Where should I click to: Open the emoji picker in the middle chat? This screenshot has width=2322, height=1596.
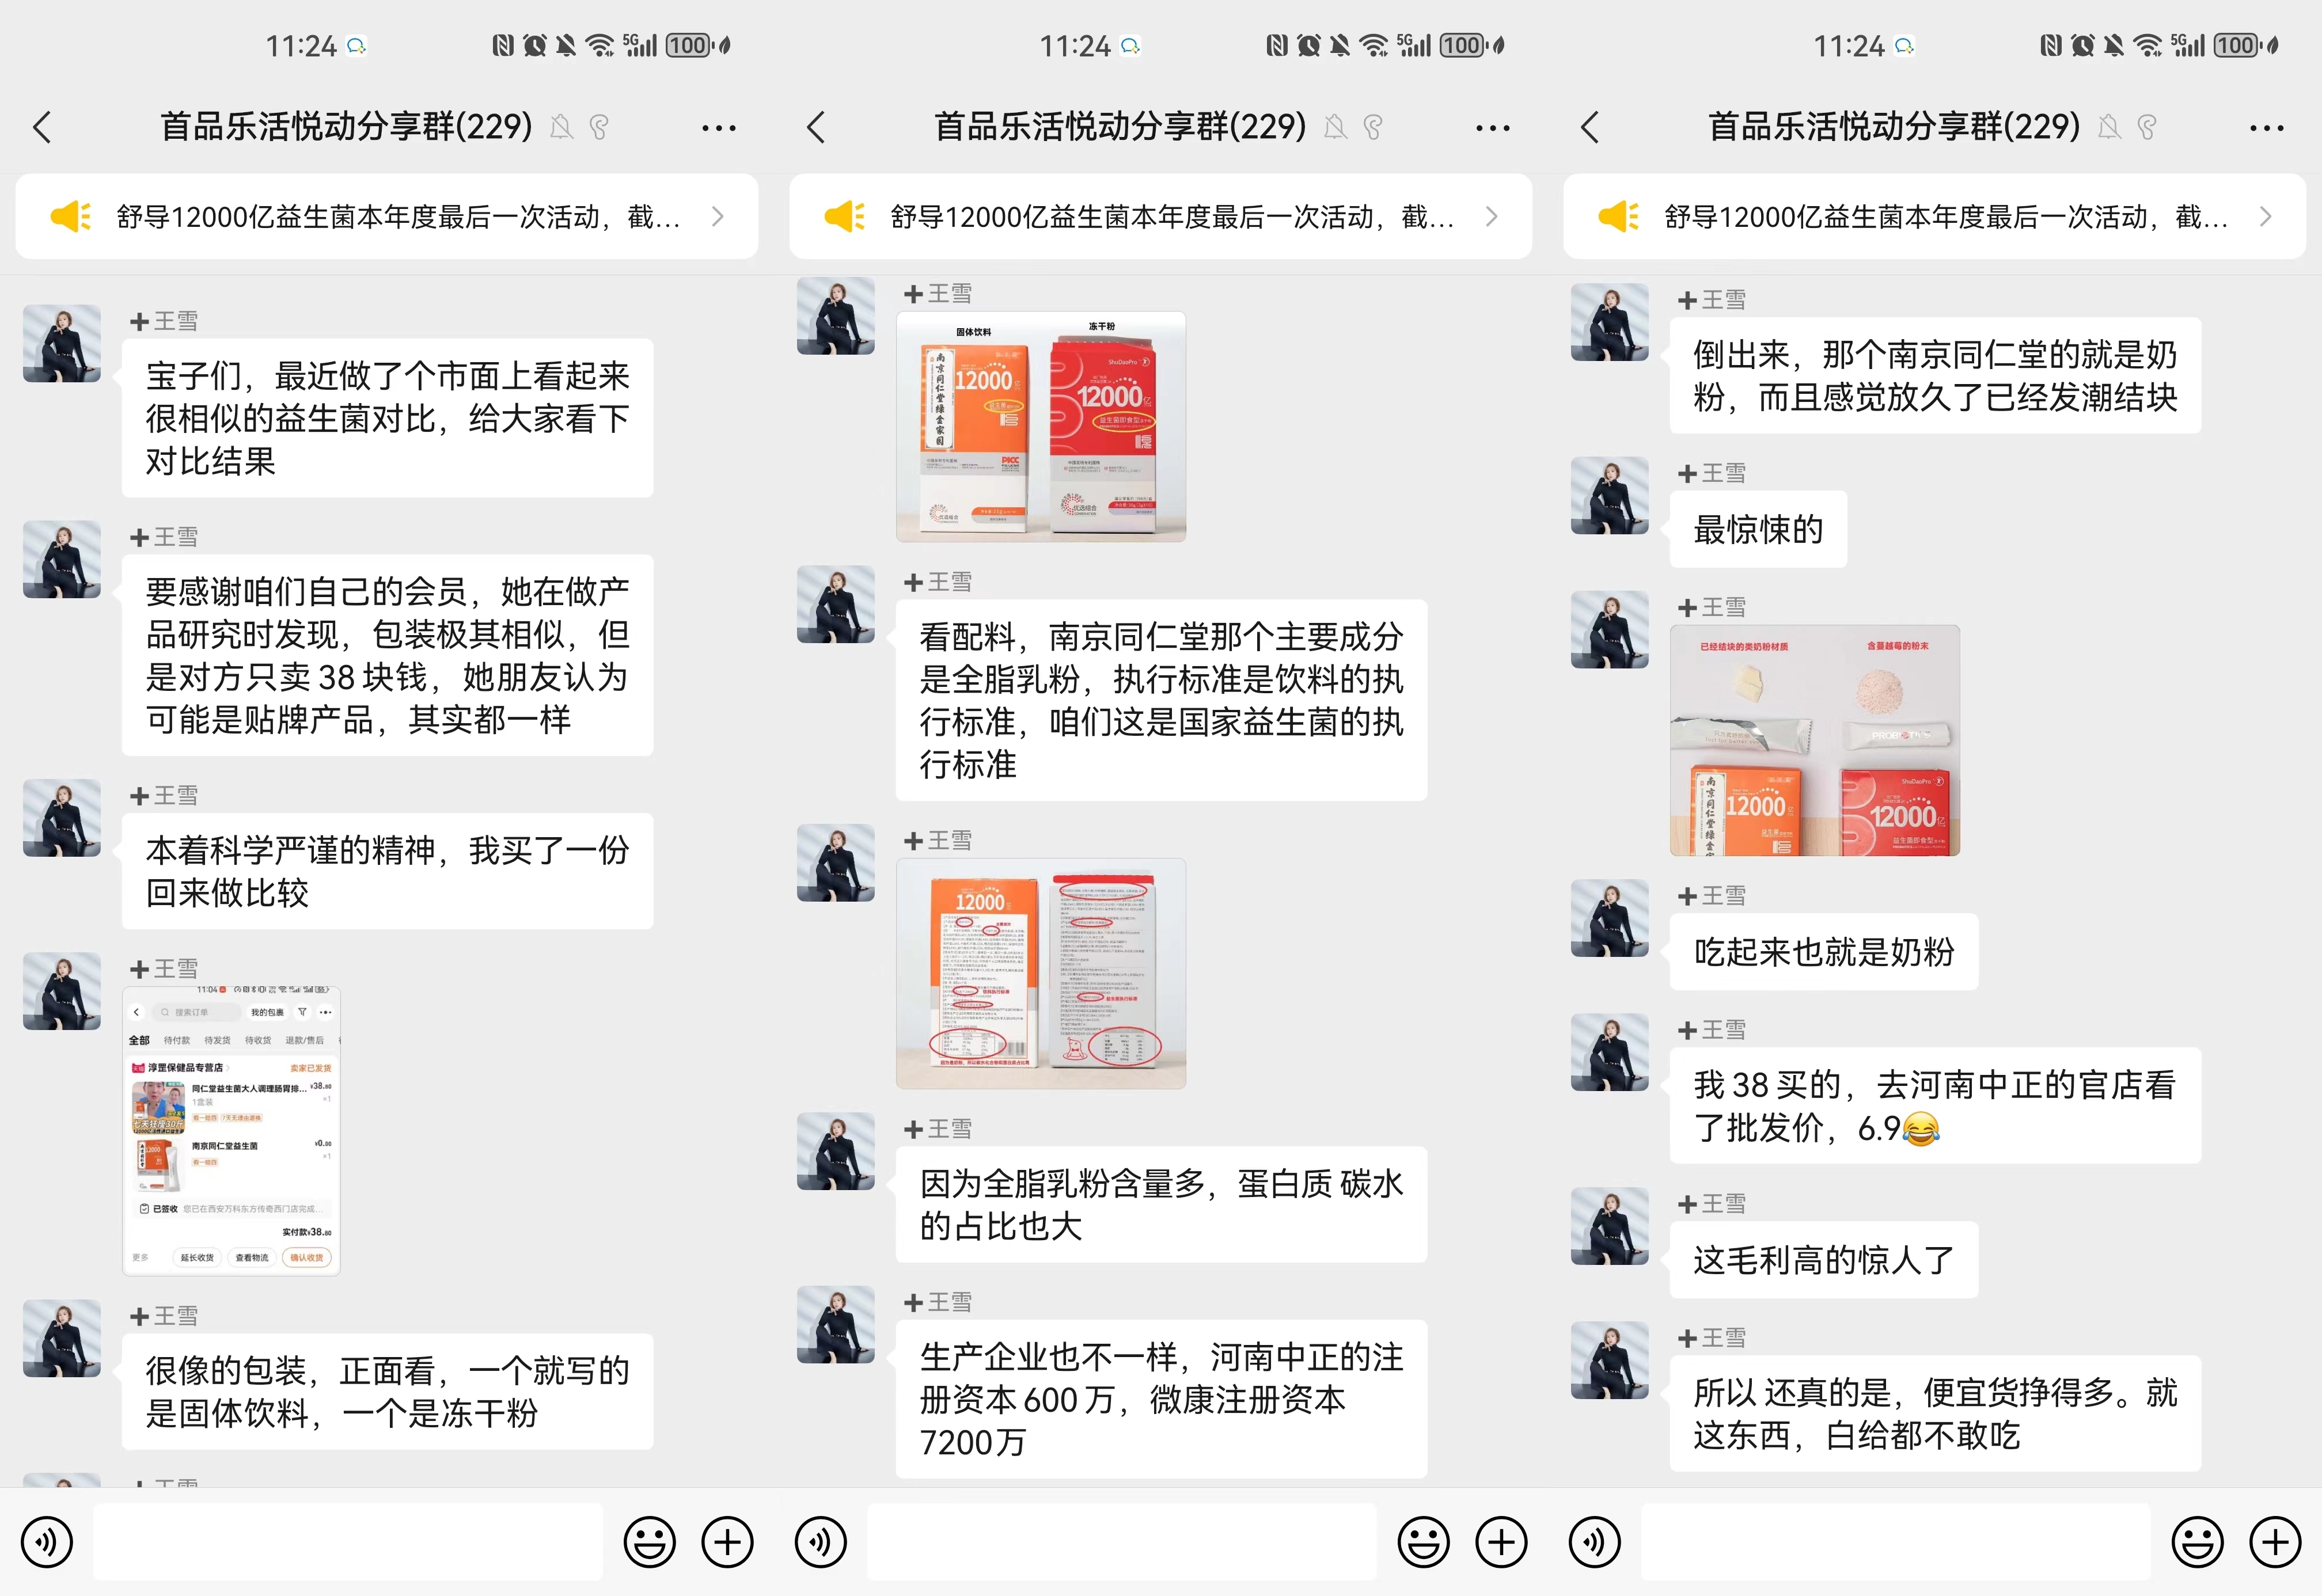coord(1423,1542)
